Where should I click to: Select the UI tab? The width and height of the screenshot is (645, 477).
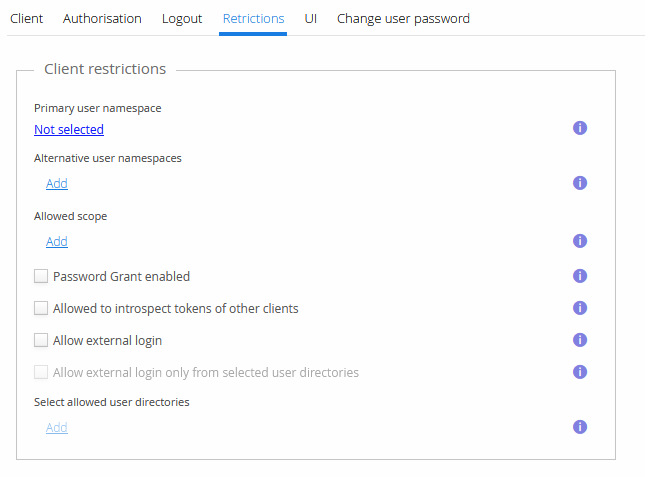click(311, 18)
